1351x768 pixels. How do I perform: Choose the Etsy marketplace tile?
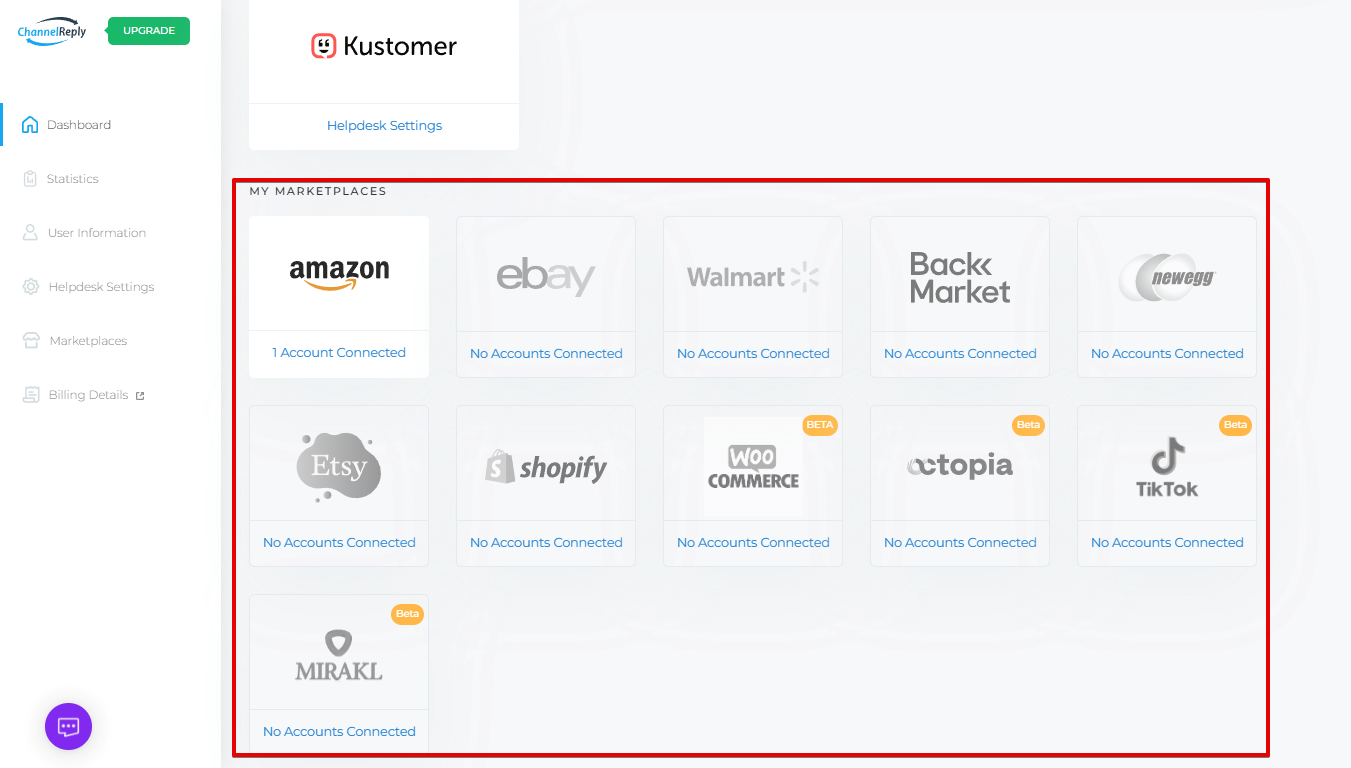pyautogui.click(x=339, y=486)
